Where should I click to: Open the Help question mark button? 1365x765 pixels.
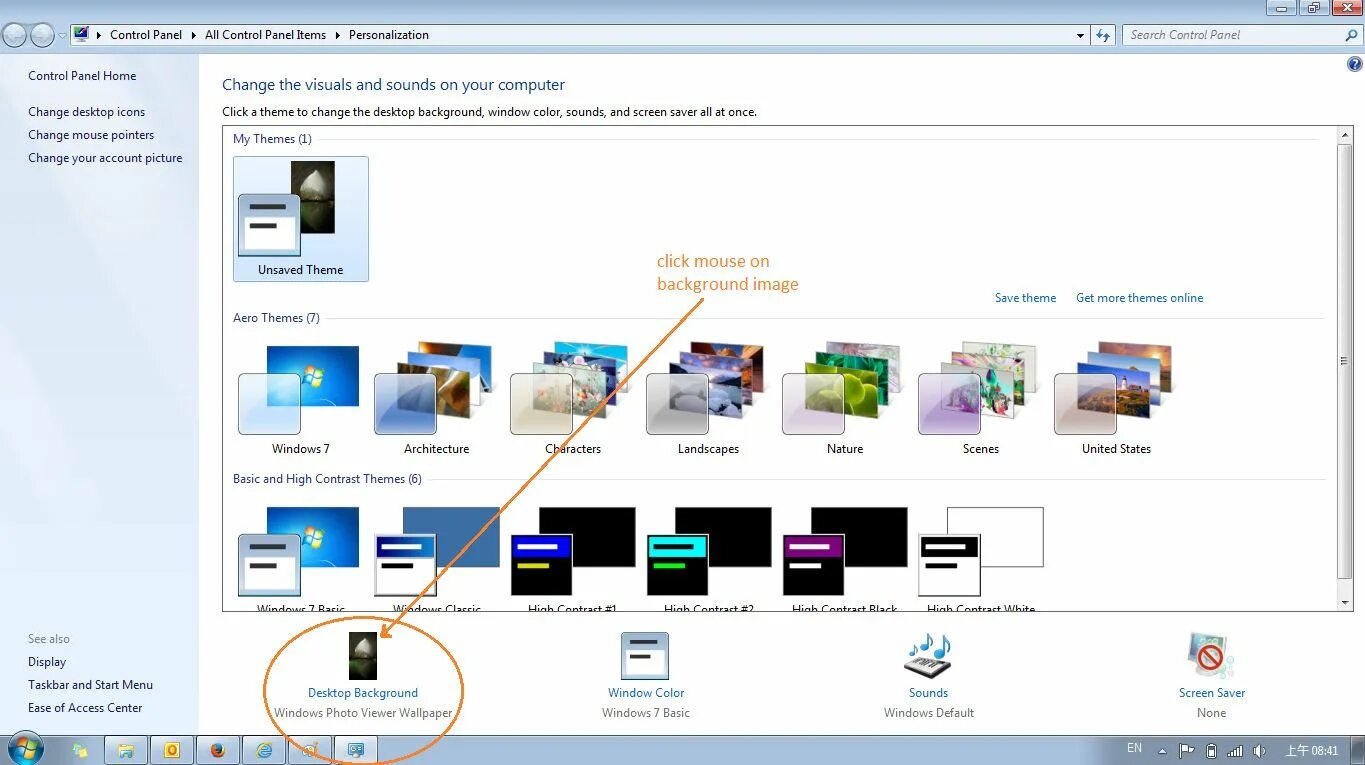coord(1355,65)
